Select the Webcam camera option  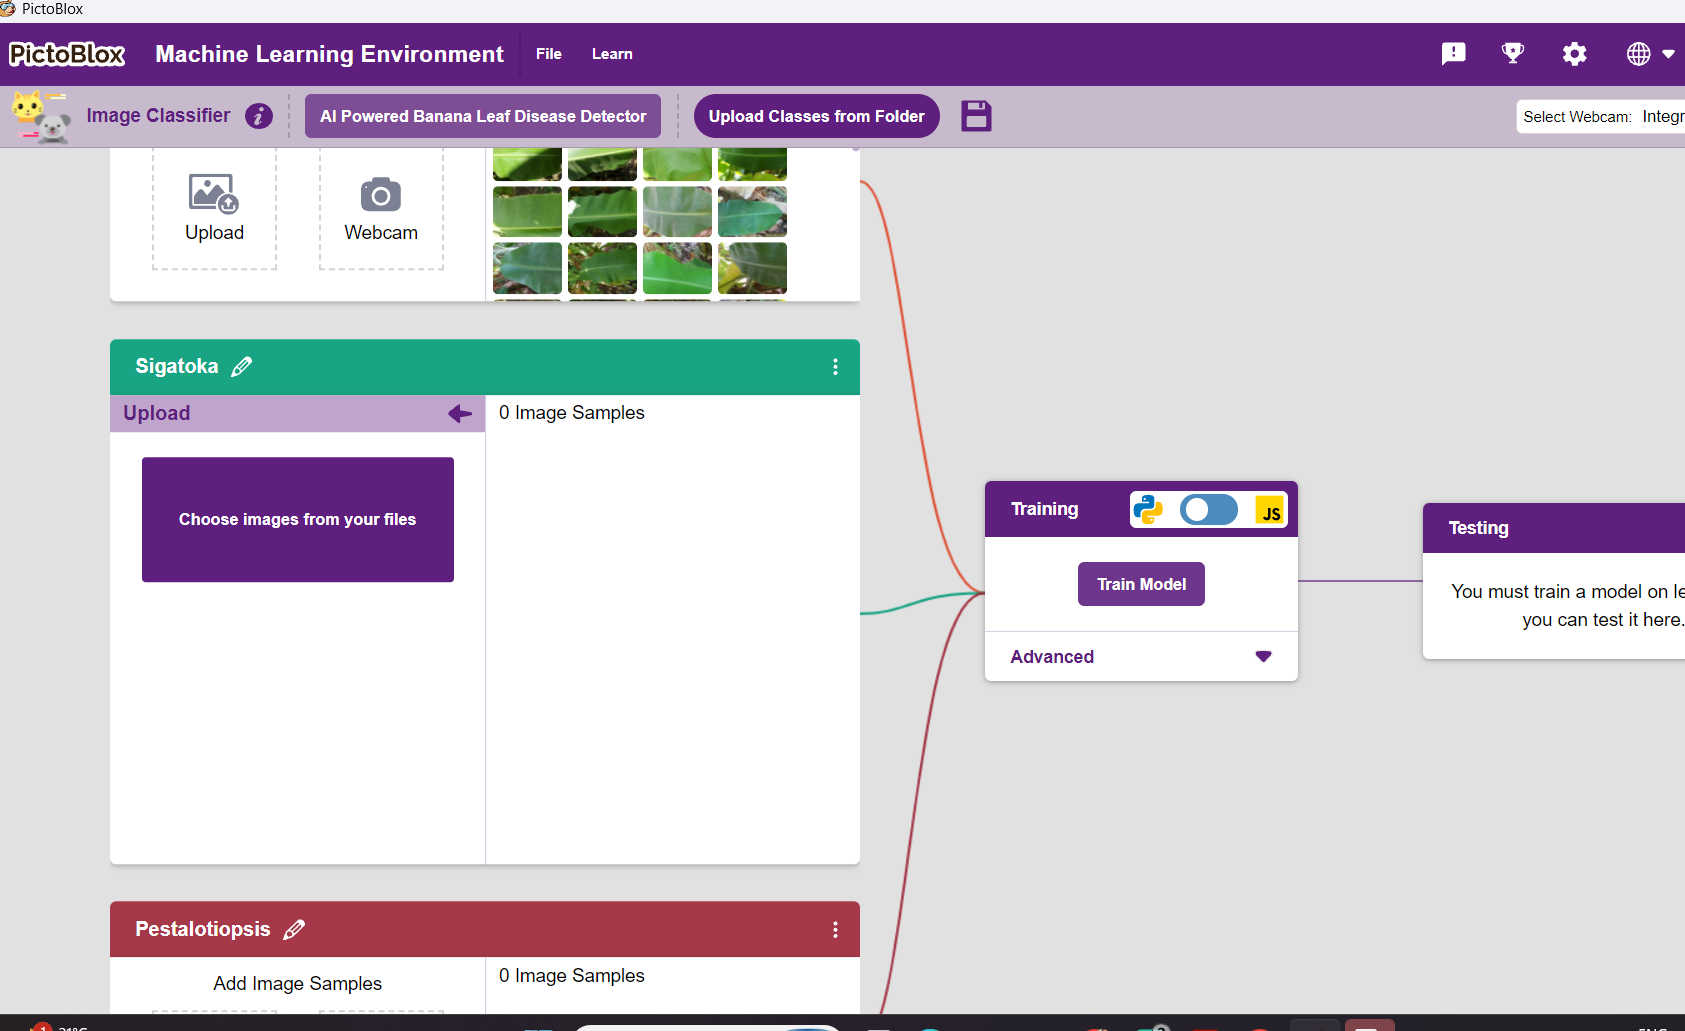[x=381, y=208]
